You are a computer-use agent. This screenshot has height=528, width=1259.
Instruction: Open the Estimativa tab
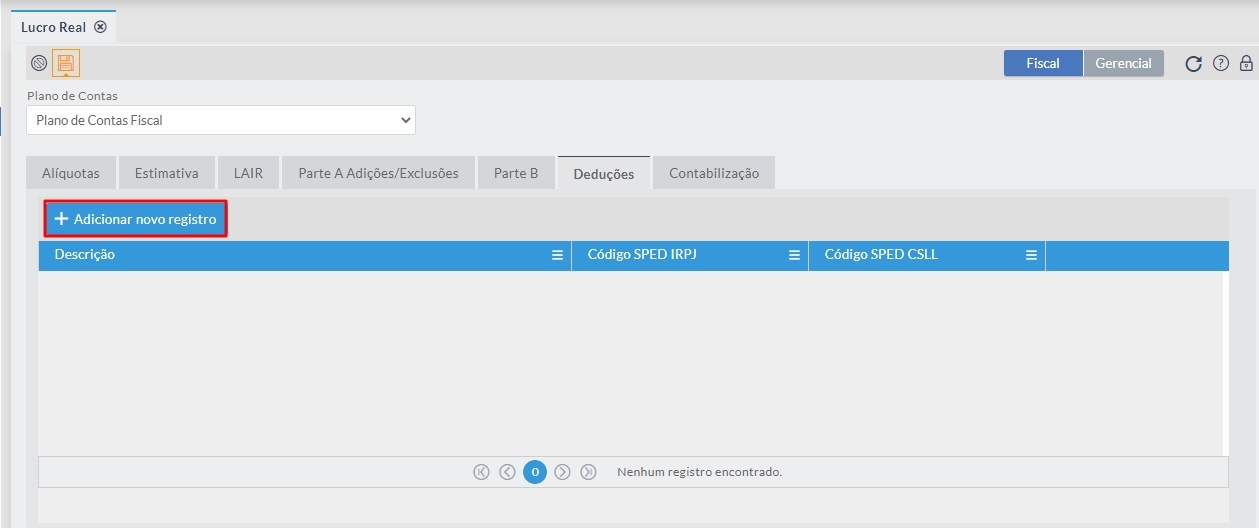[x=167, y=173]
